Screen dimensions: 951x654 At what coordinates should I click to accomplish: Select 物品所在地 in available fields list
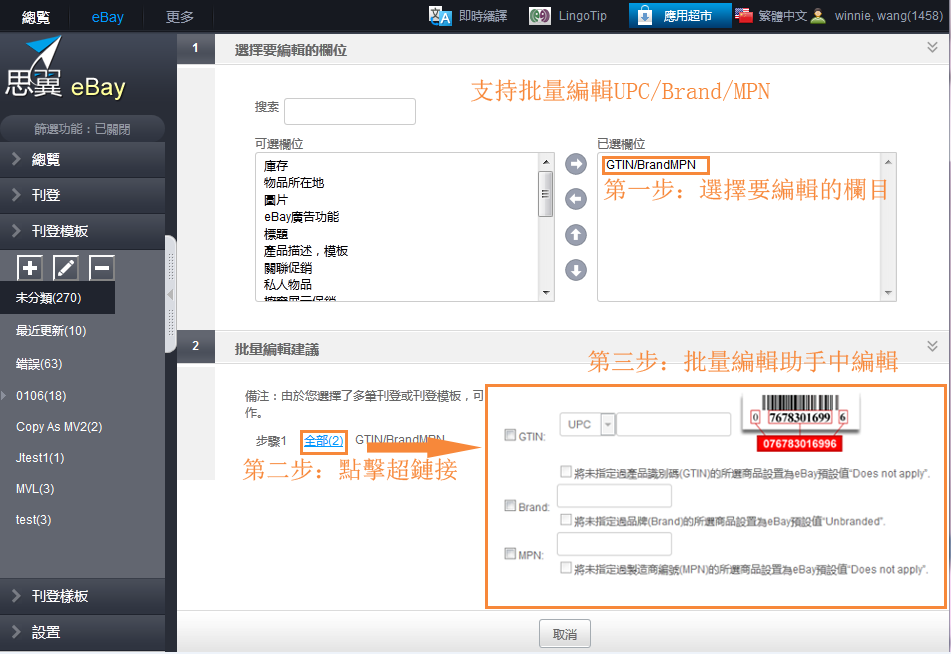[x=294, y=183]
